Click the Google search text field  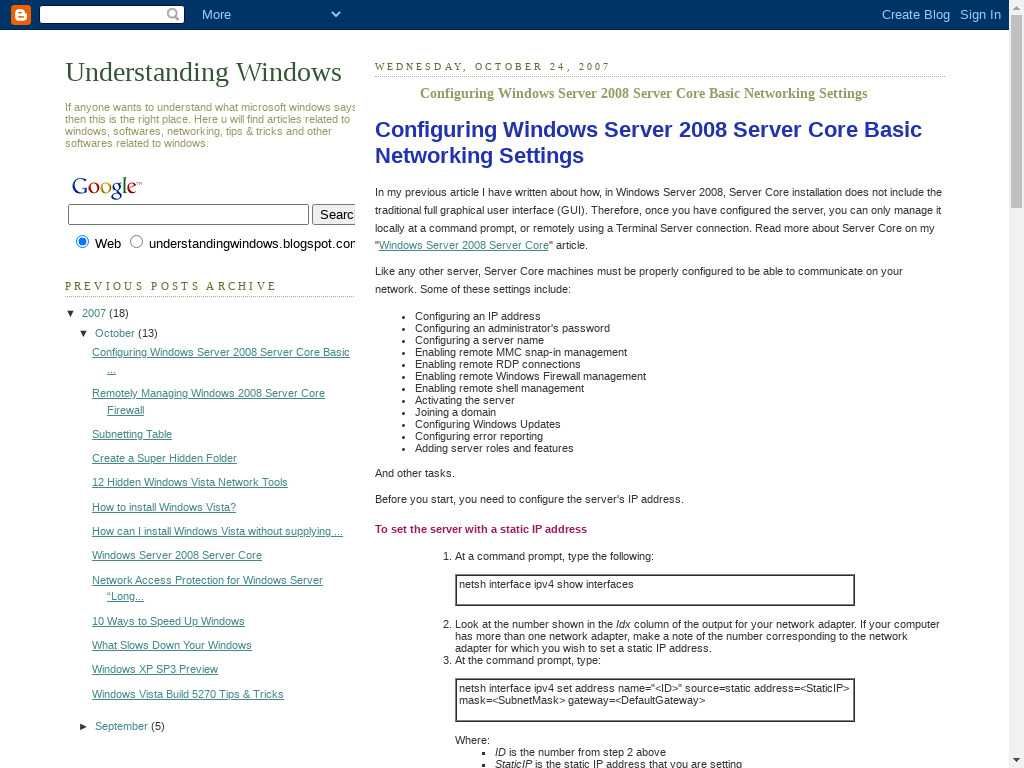point(188,215)
